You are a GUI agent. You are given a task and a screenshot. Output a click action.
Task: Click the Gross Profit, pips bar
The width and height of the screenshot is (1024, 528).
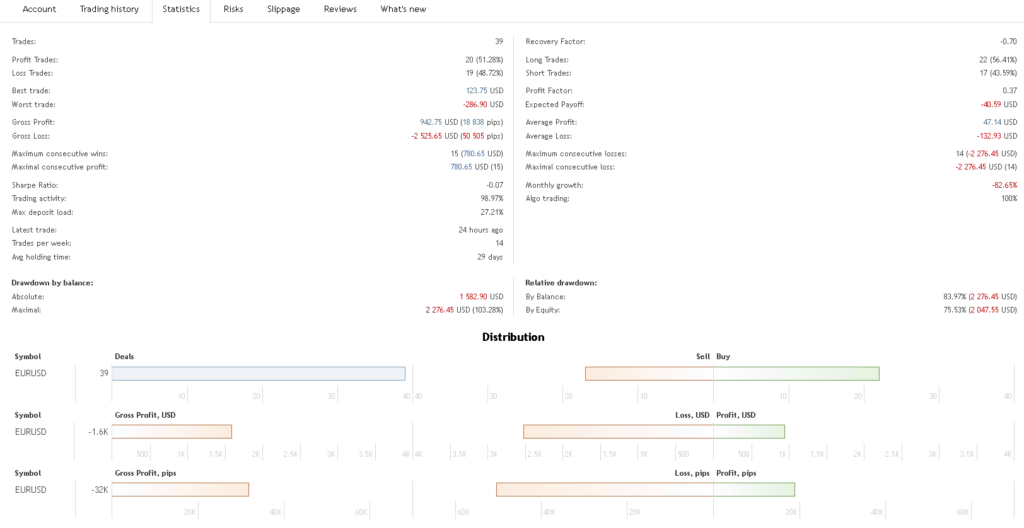click(x=180, y=490)
